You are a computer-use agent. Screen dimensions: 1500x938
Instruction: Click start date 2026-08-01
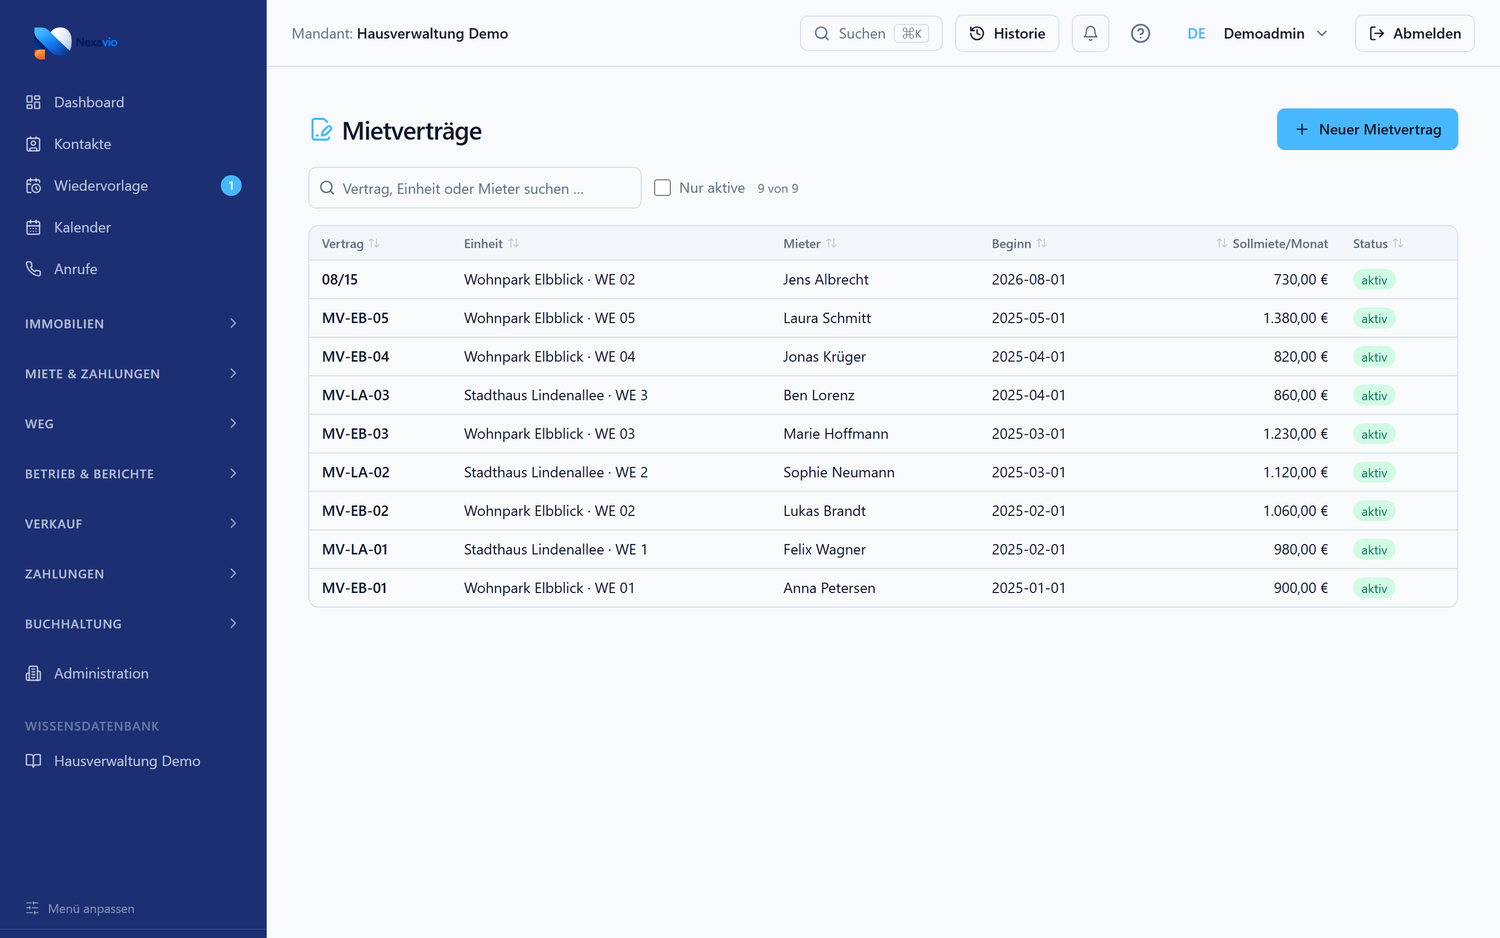tap(1028, 280)
